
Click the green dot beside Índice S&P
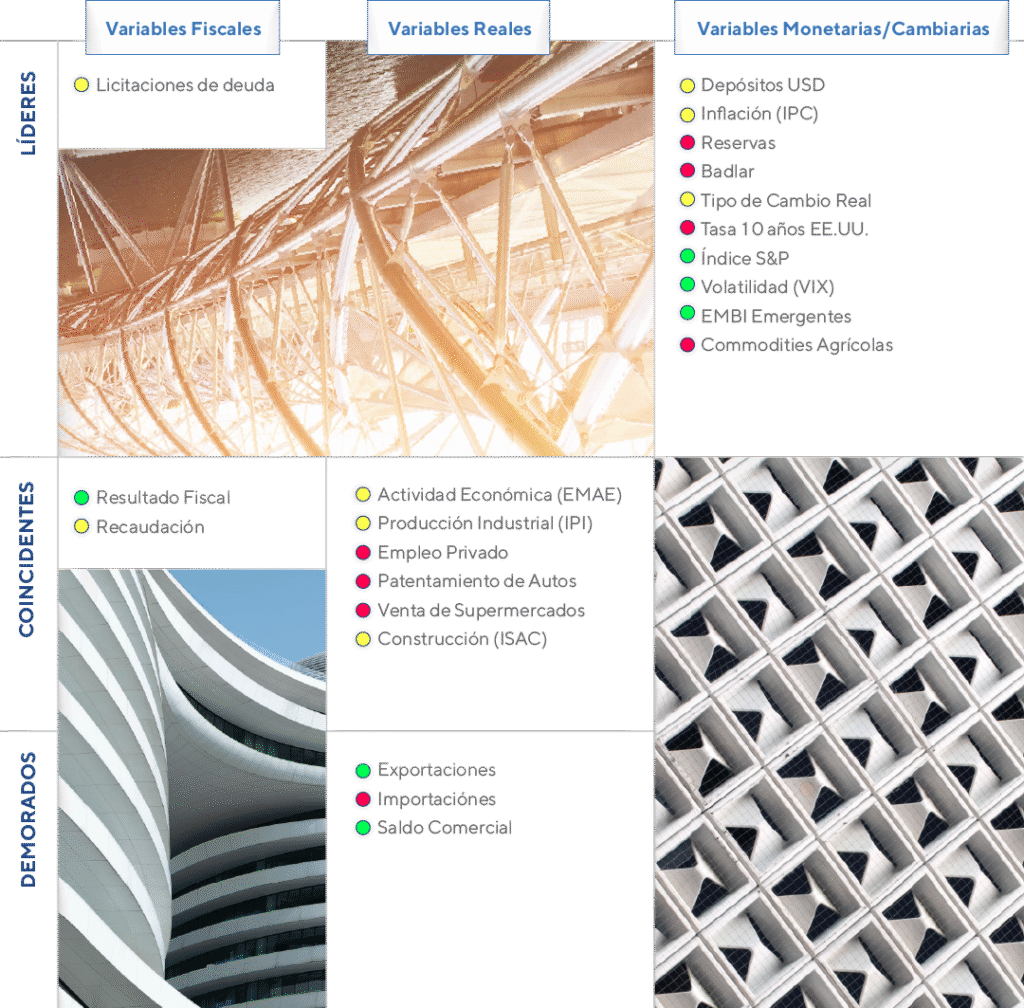tap(687, 258)
